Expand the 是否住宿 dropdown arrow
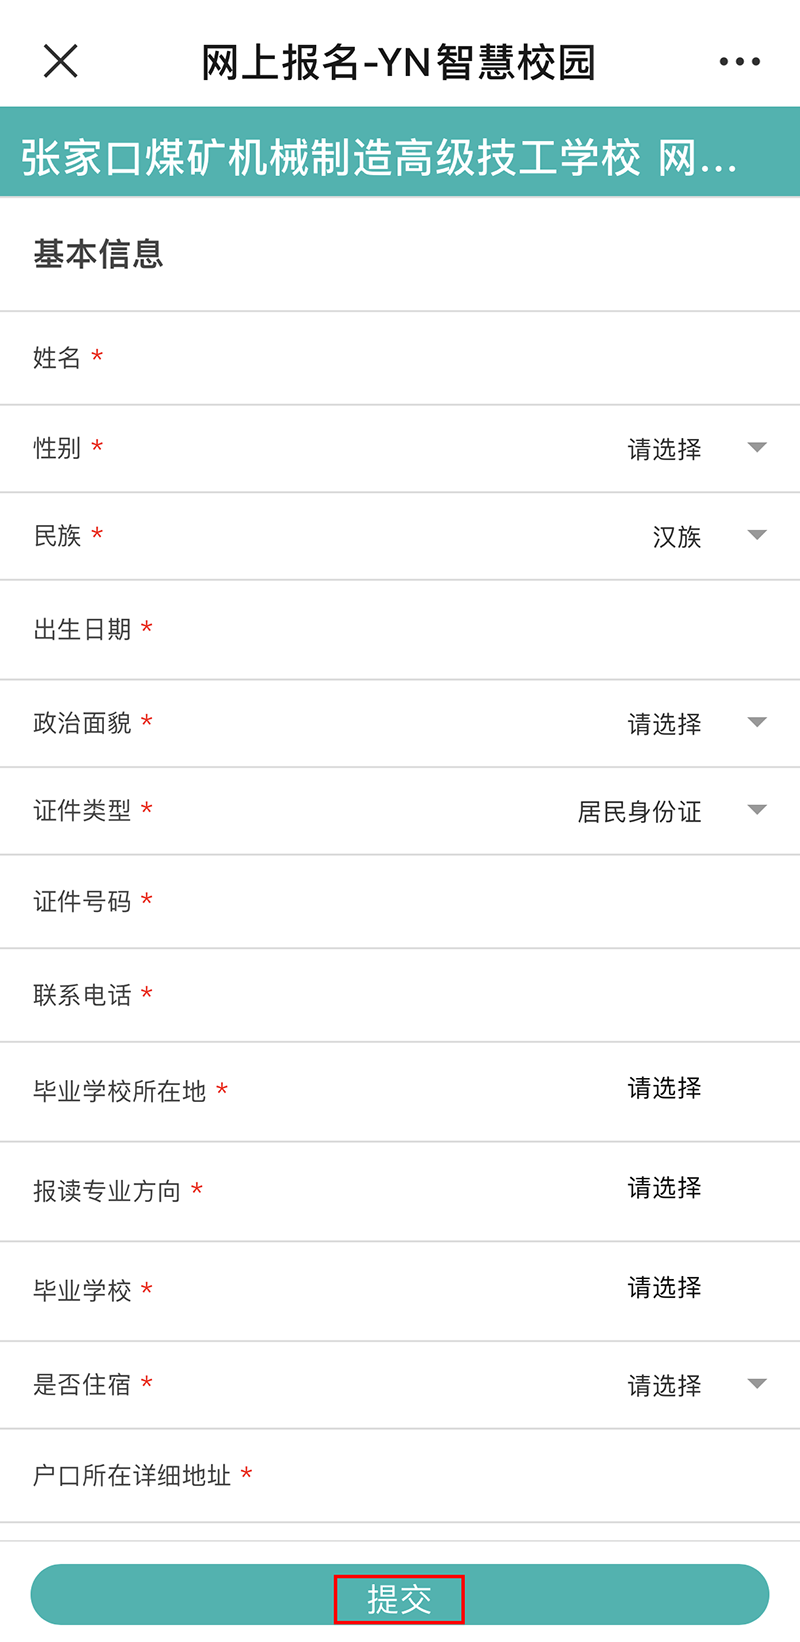Viewport: 800px width, 1642px height. point(757,1385)
